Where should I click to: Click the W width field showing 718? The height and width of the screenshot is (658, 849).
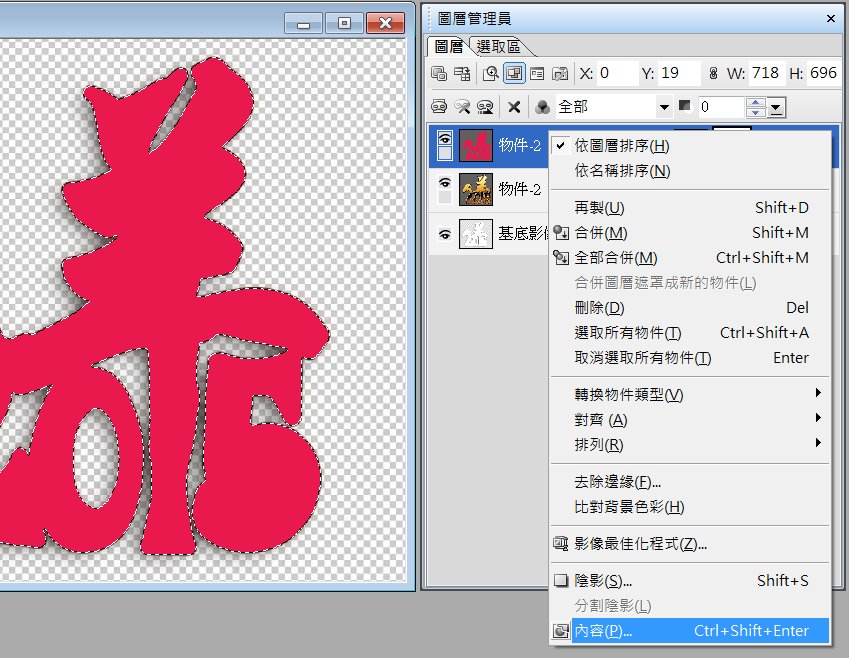766,73
